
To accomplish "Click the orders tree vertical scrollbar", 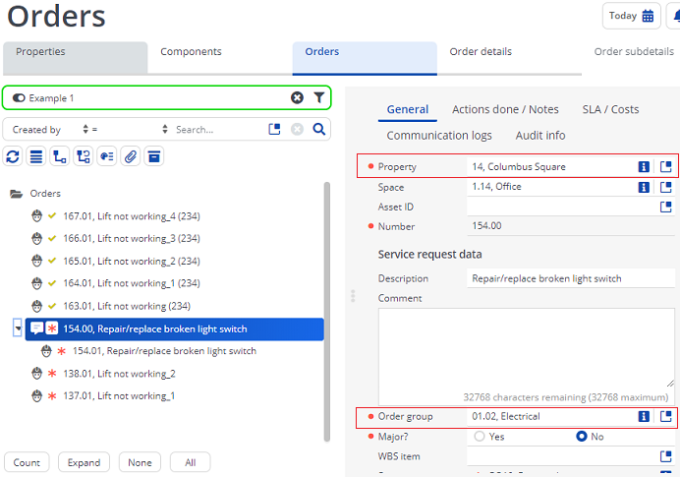I will click(x=327, y=312).
